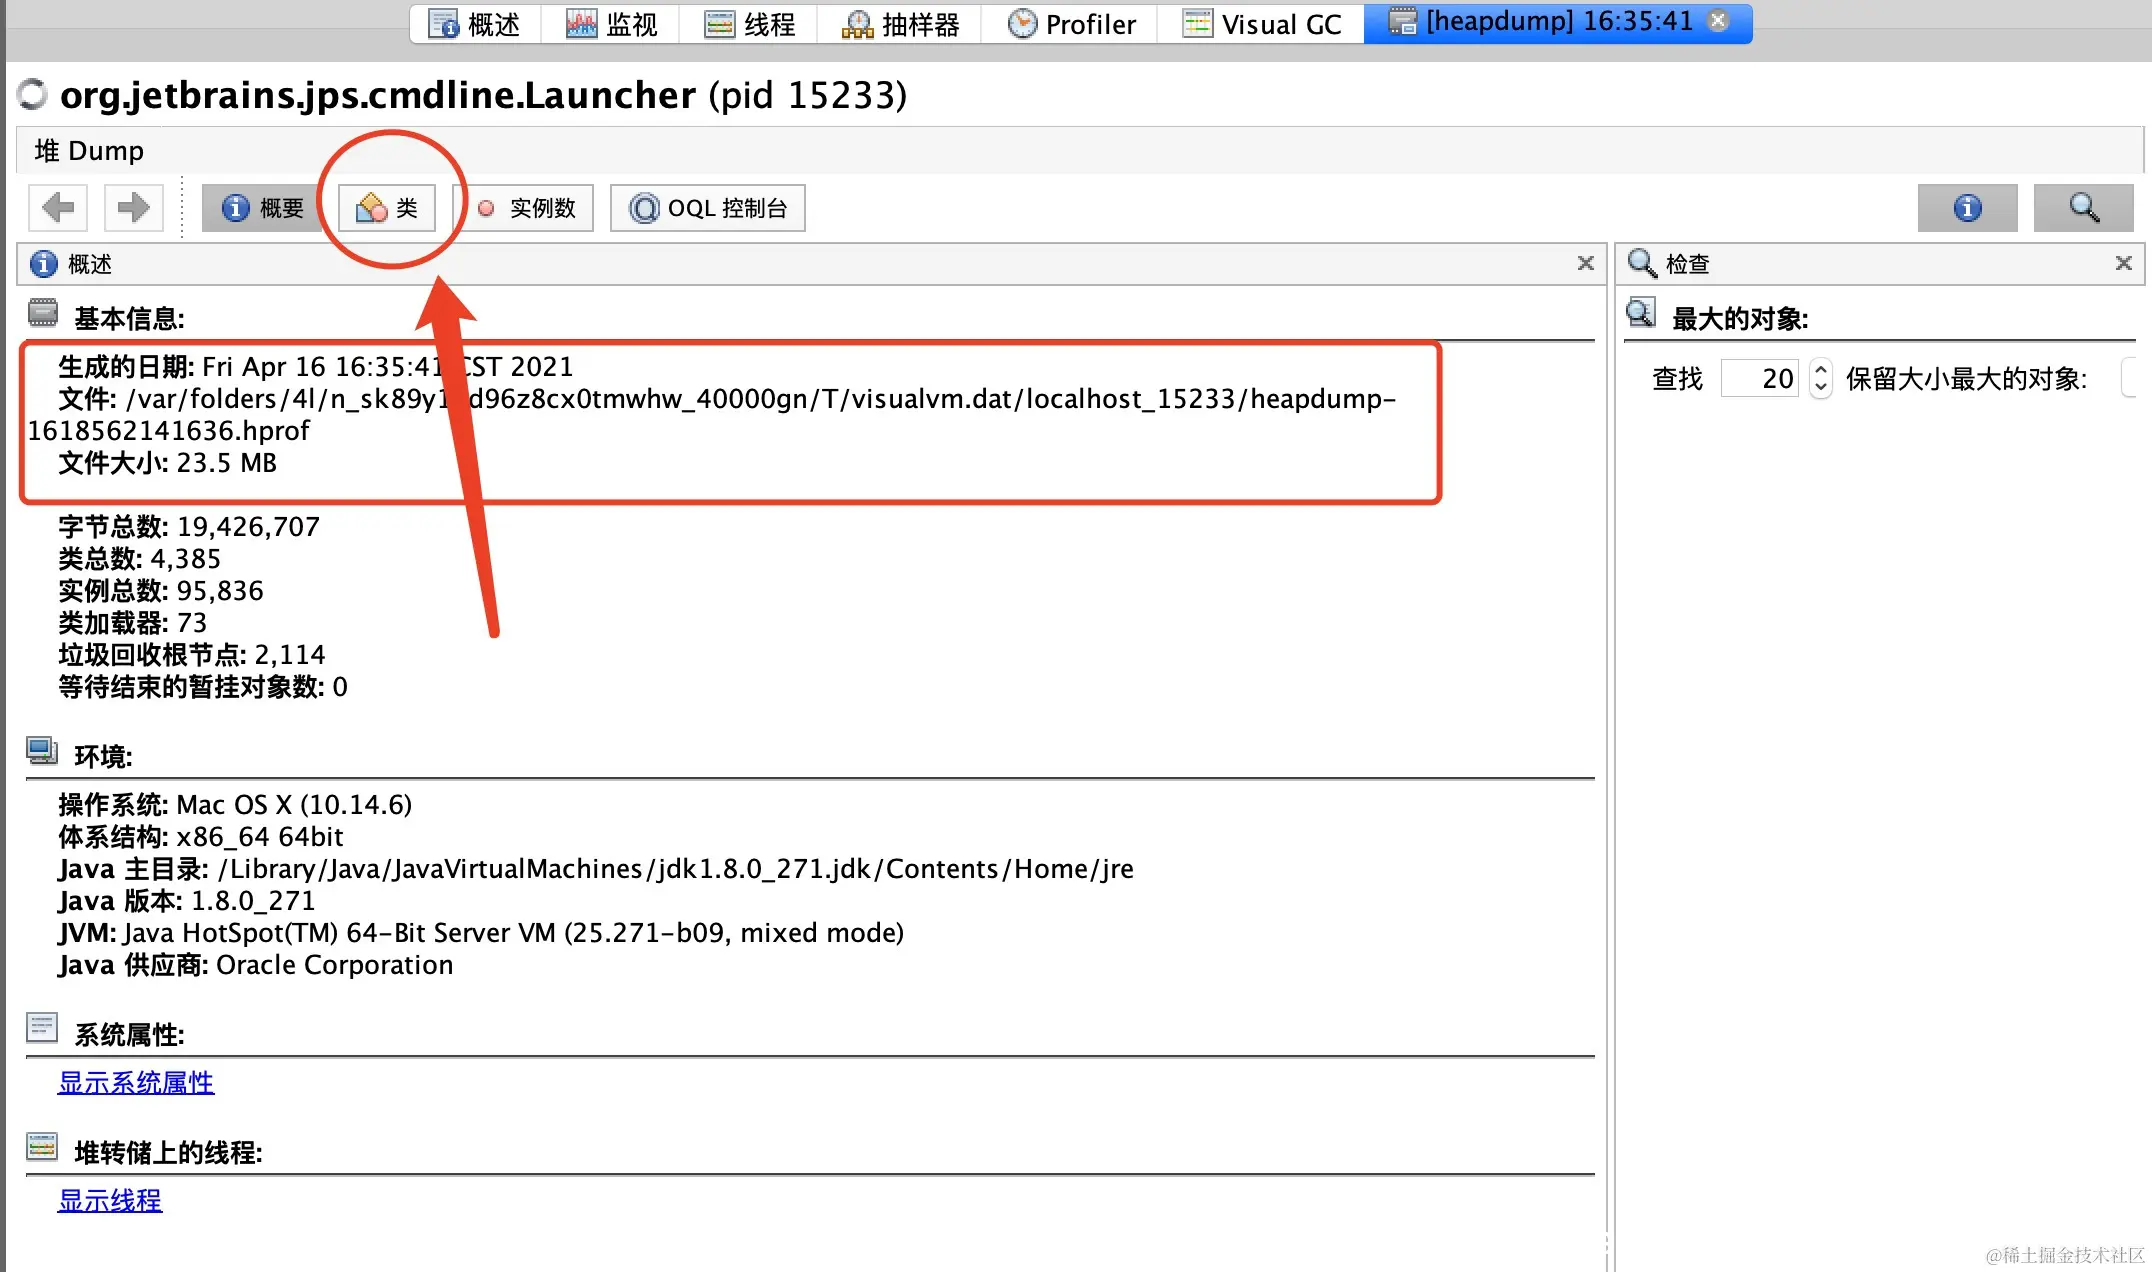
Task: Click the forward navigation arrow
Action: pos(132,208)
